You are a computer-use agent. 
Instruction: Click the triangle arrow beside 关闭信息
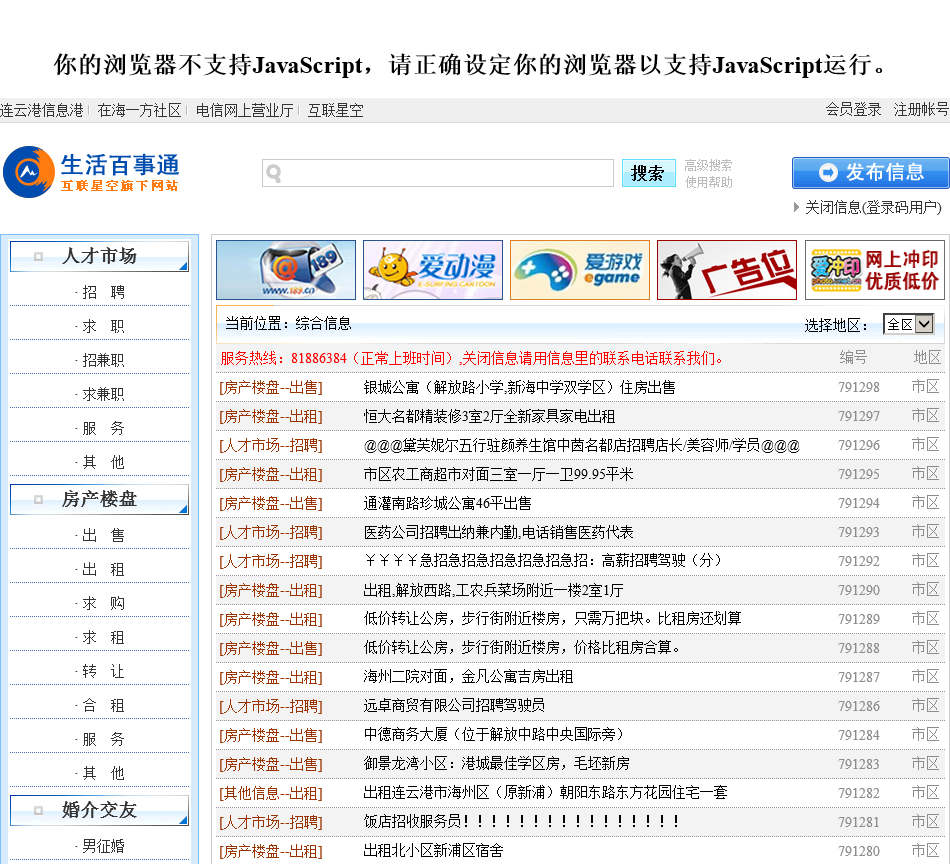797,207
